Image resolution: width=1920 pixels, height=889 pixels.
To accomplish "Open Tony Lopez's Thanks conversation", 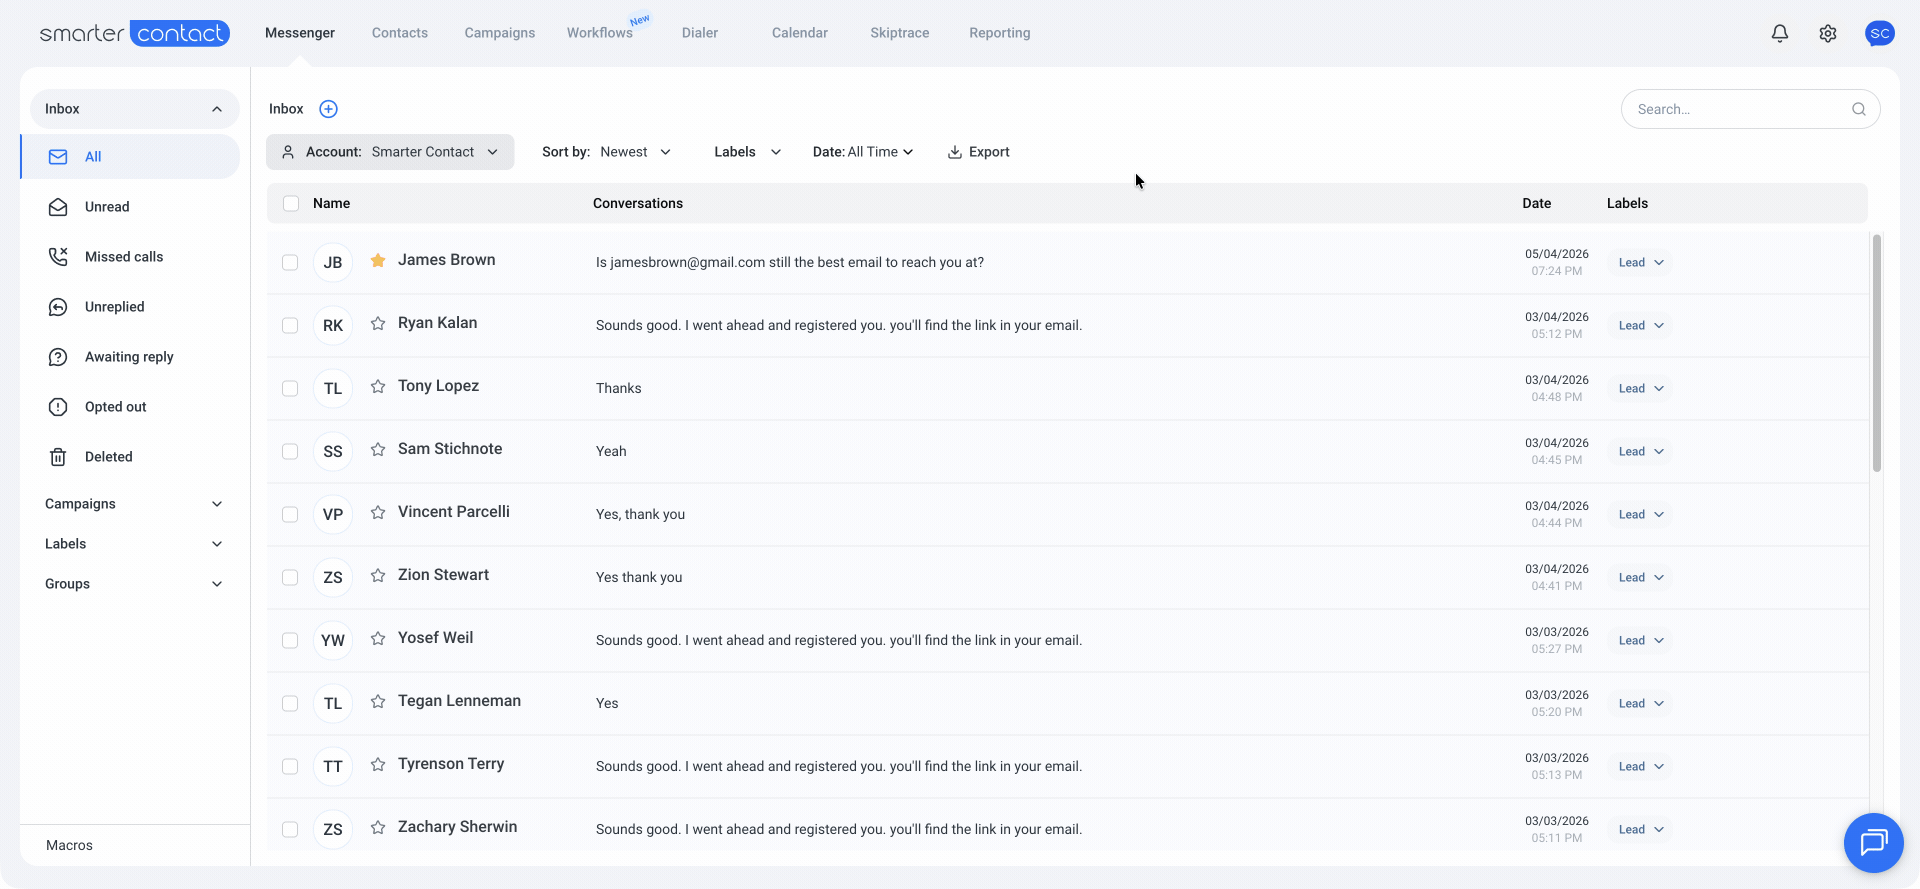I will click(619, 389).
